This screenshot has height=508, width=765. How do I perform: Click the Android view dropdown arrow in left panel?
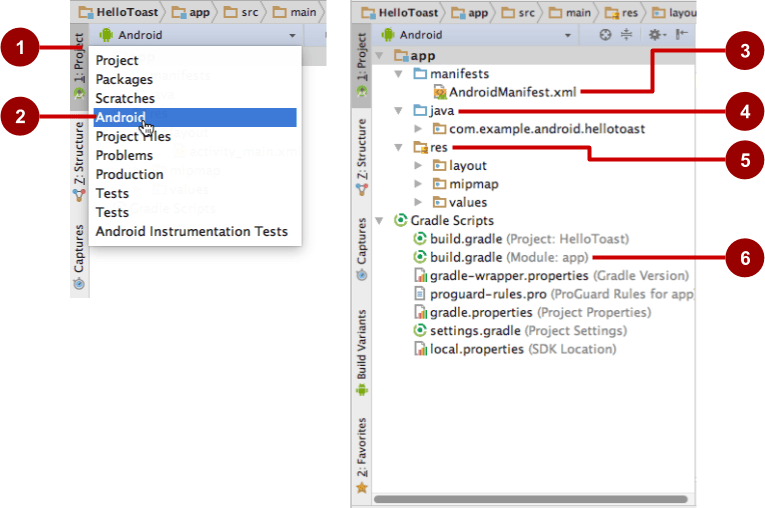tap(292, 35)
